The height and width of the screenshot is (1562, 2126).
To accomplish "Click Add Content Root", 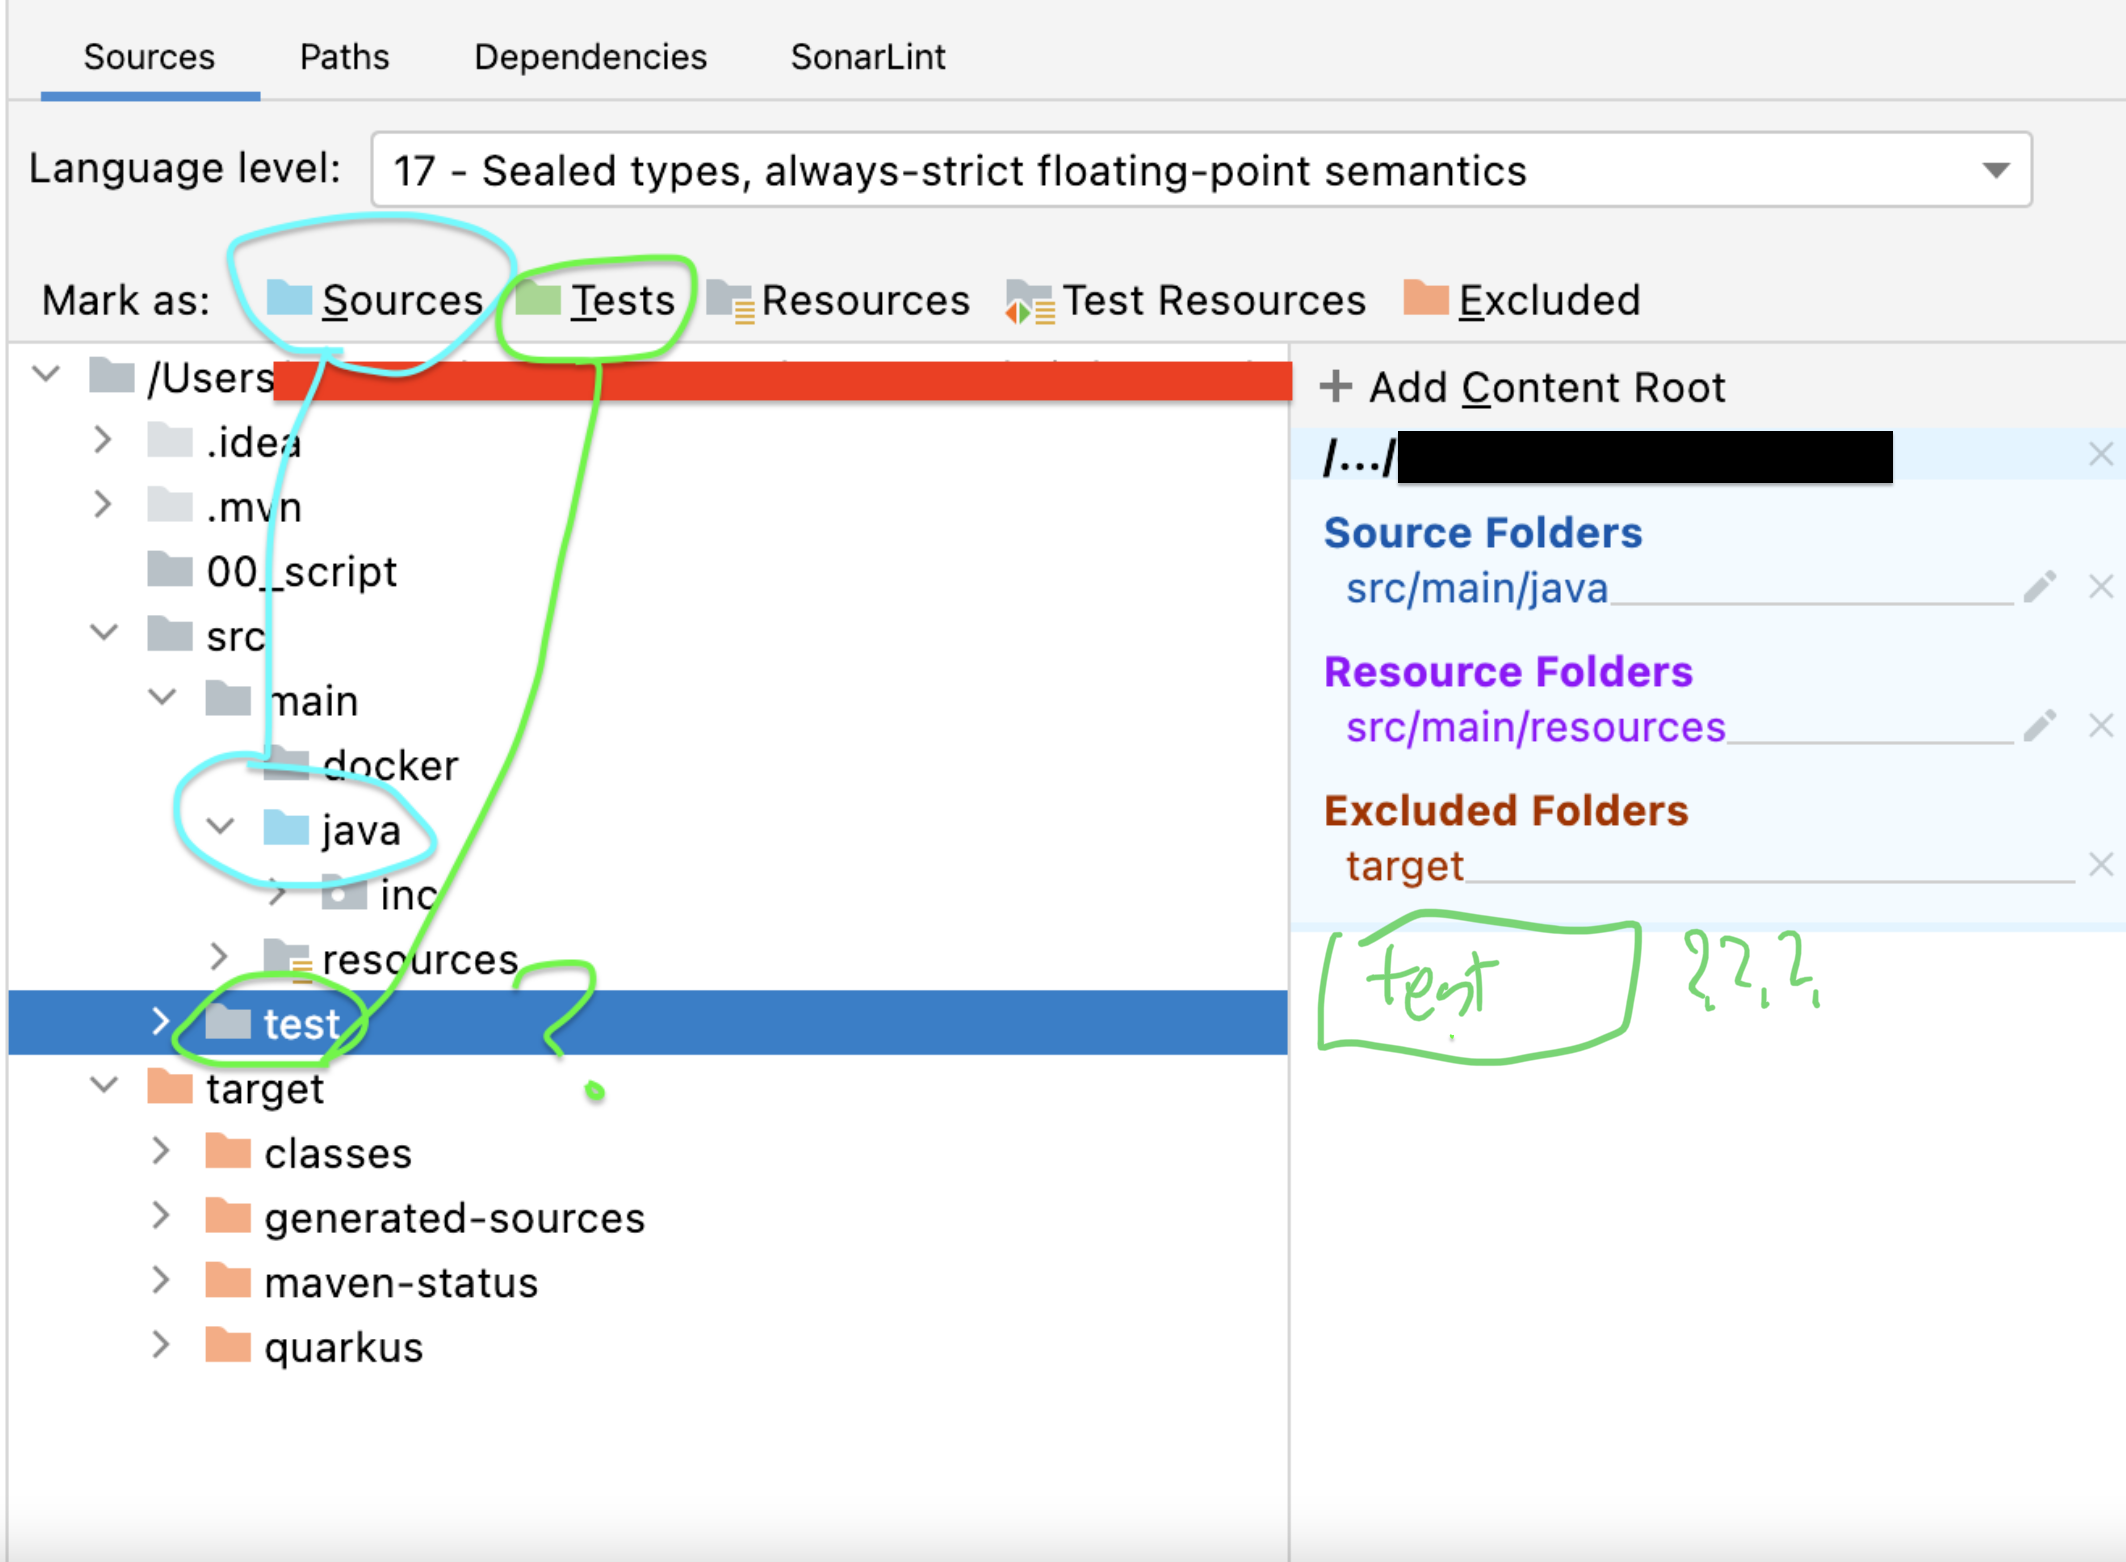I will [x=1523, y=387].
